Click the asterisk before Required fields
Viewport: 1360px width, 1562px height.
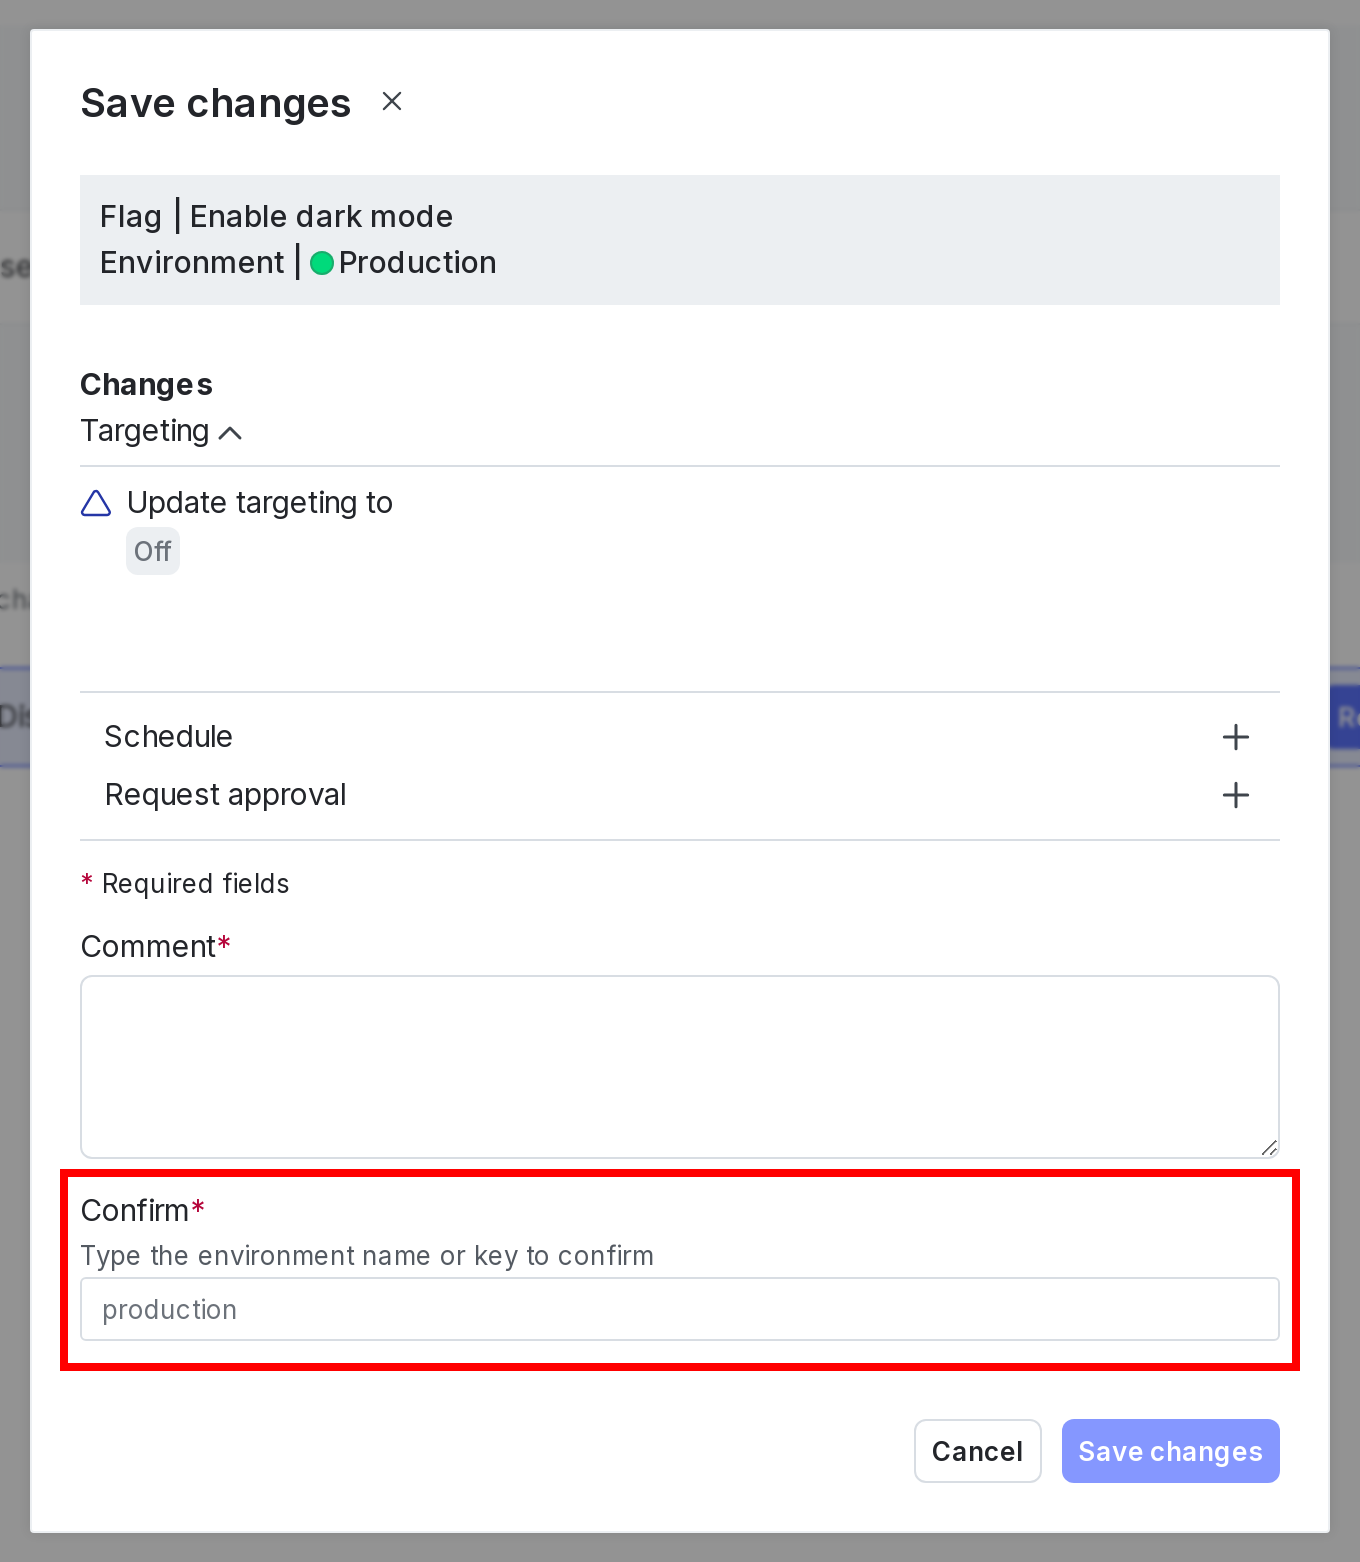click(x=86, y=882)
